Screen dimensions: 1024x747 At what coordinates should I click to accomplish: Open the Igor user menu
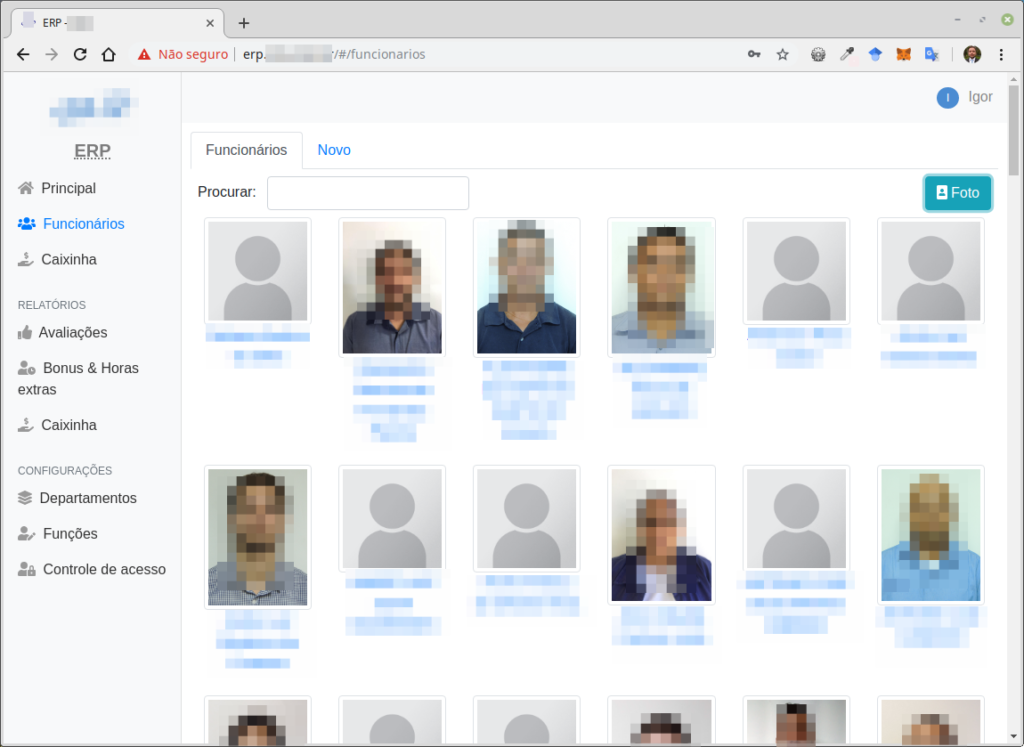(964, 97)
